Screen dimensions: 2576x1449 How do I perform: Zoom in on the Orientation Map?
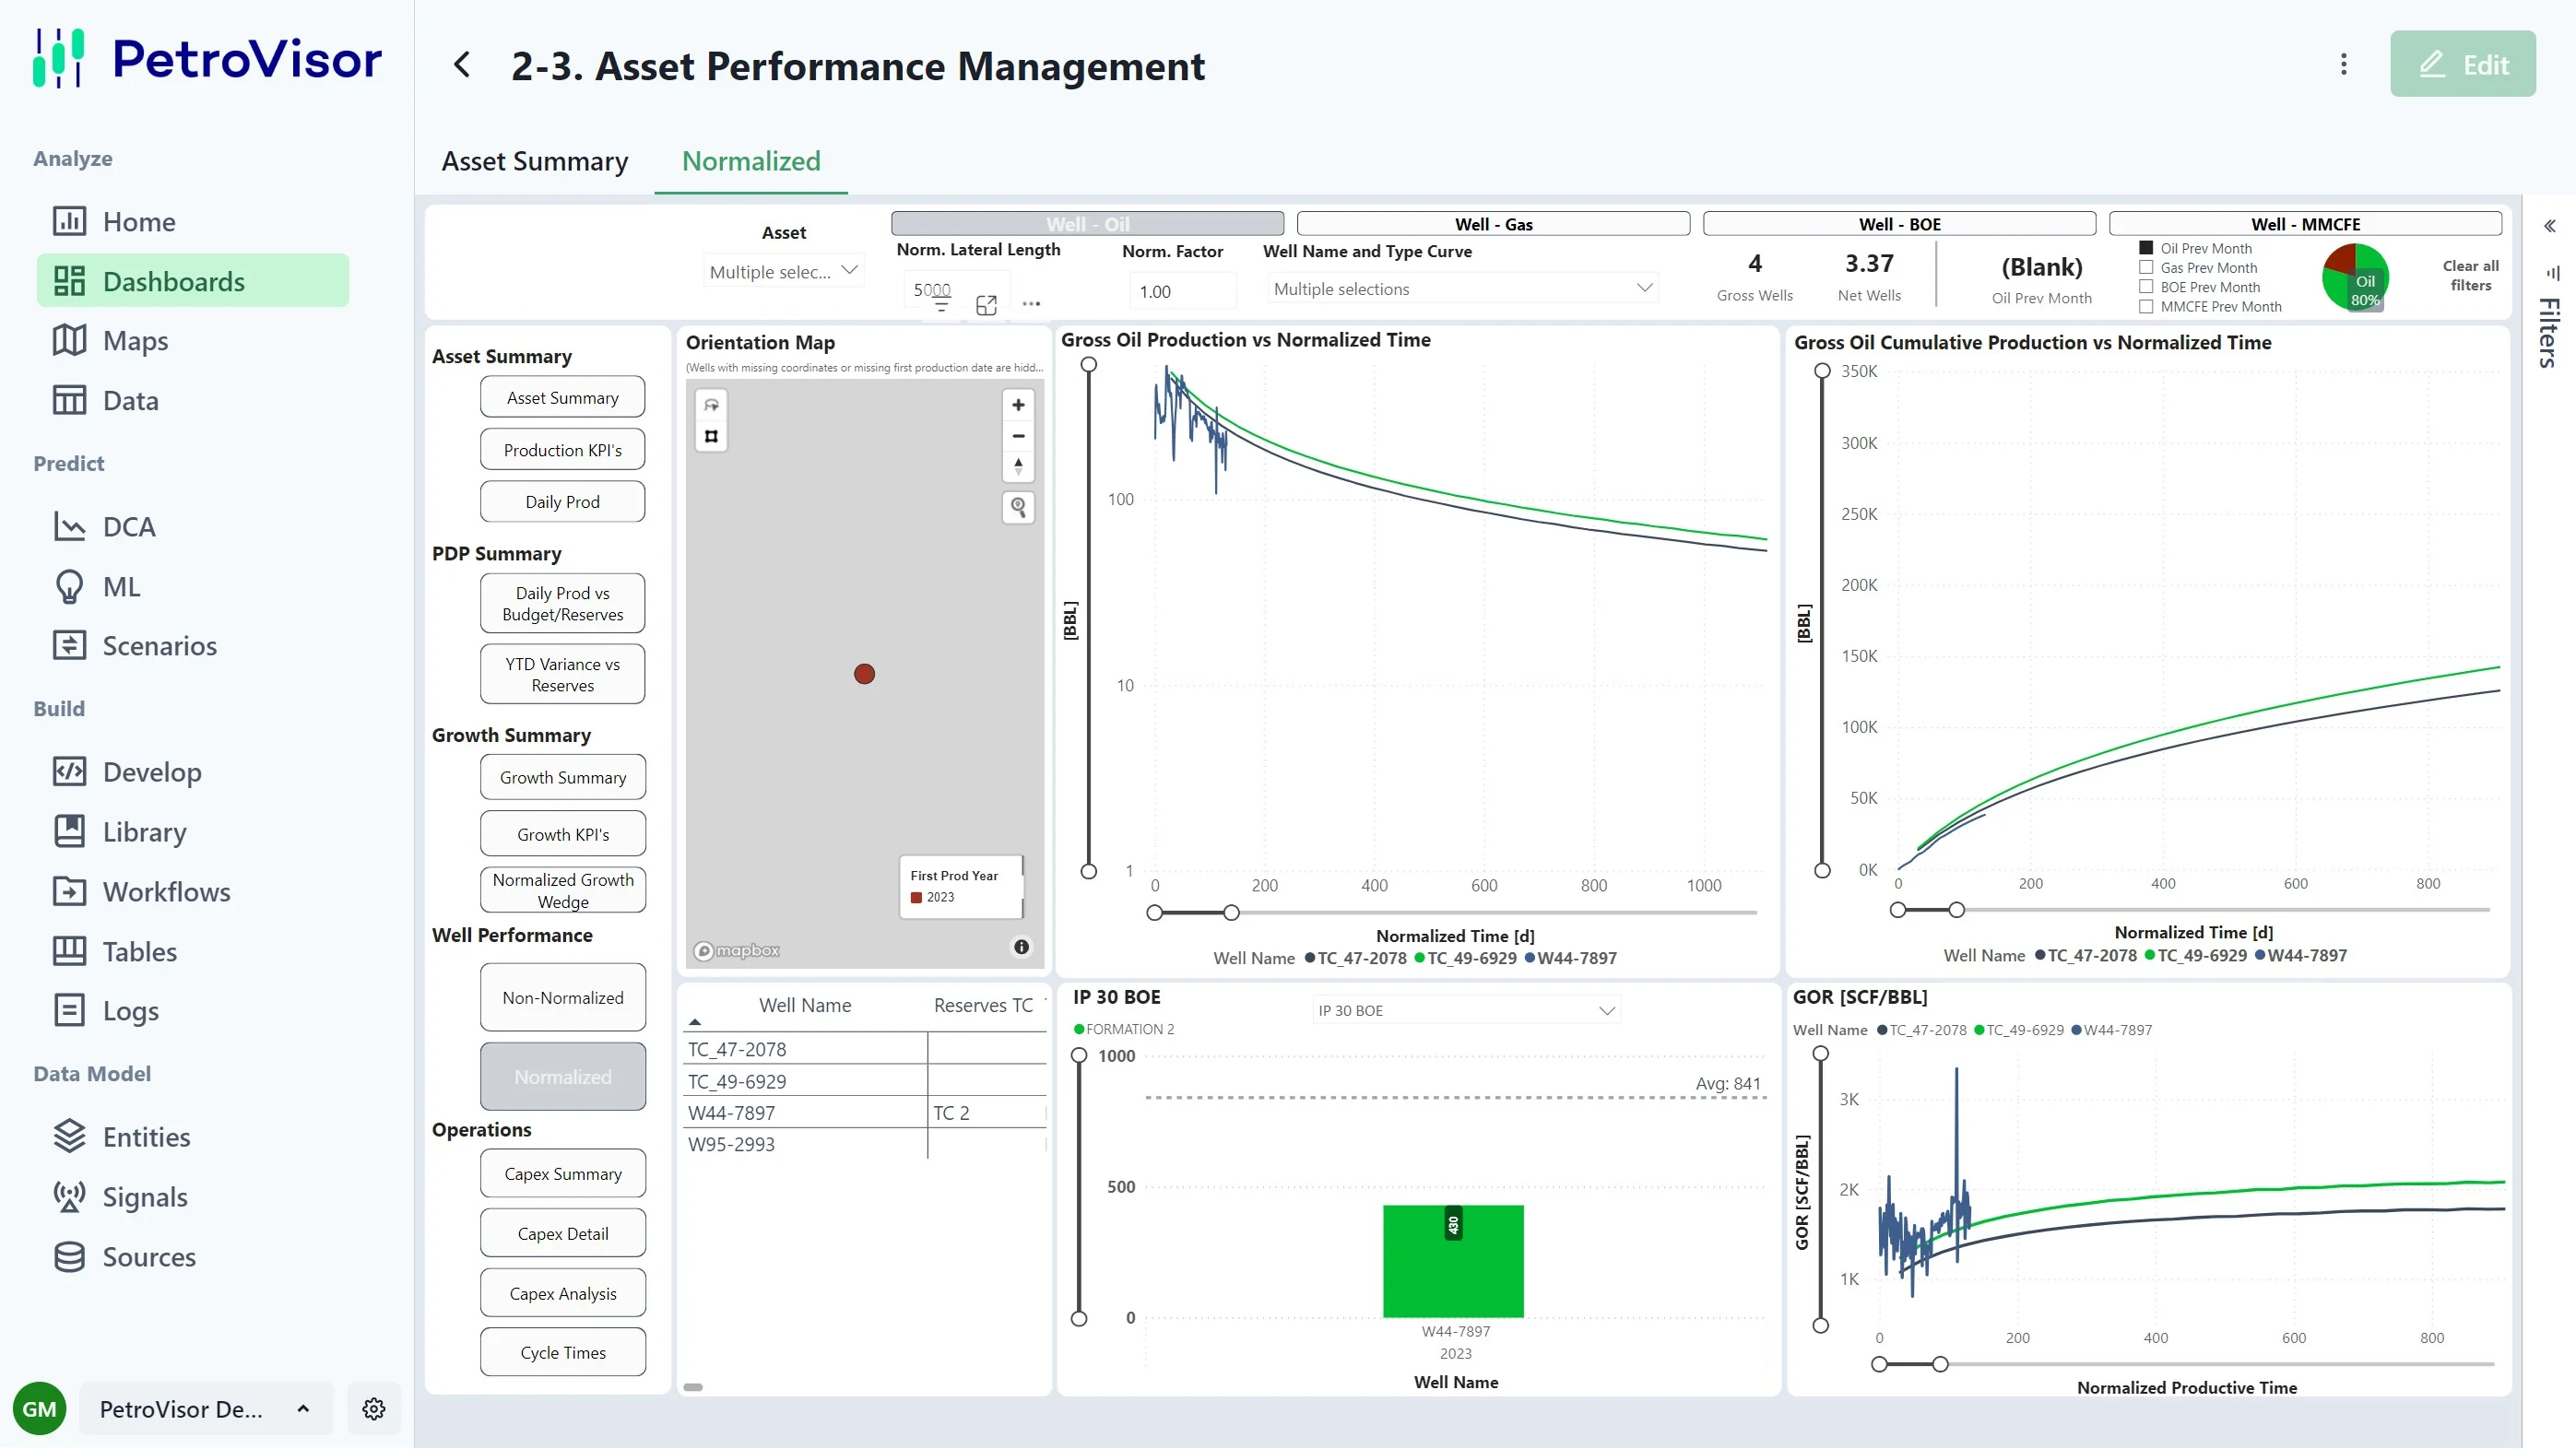point(1018,405)
